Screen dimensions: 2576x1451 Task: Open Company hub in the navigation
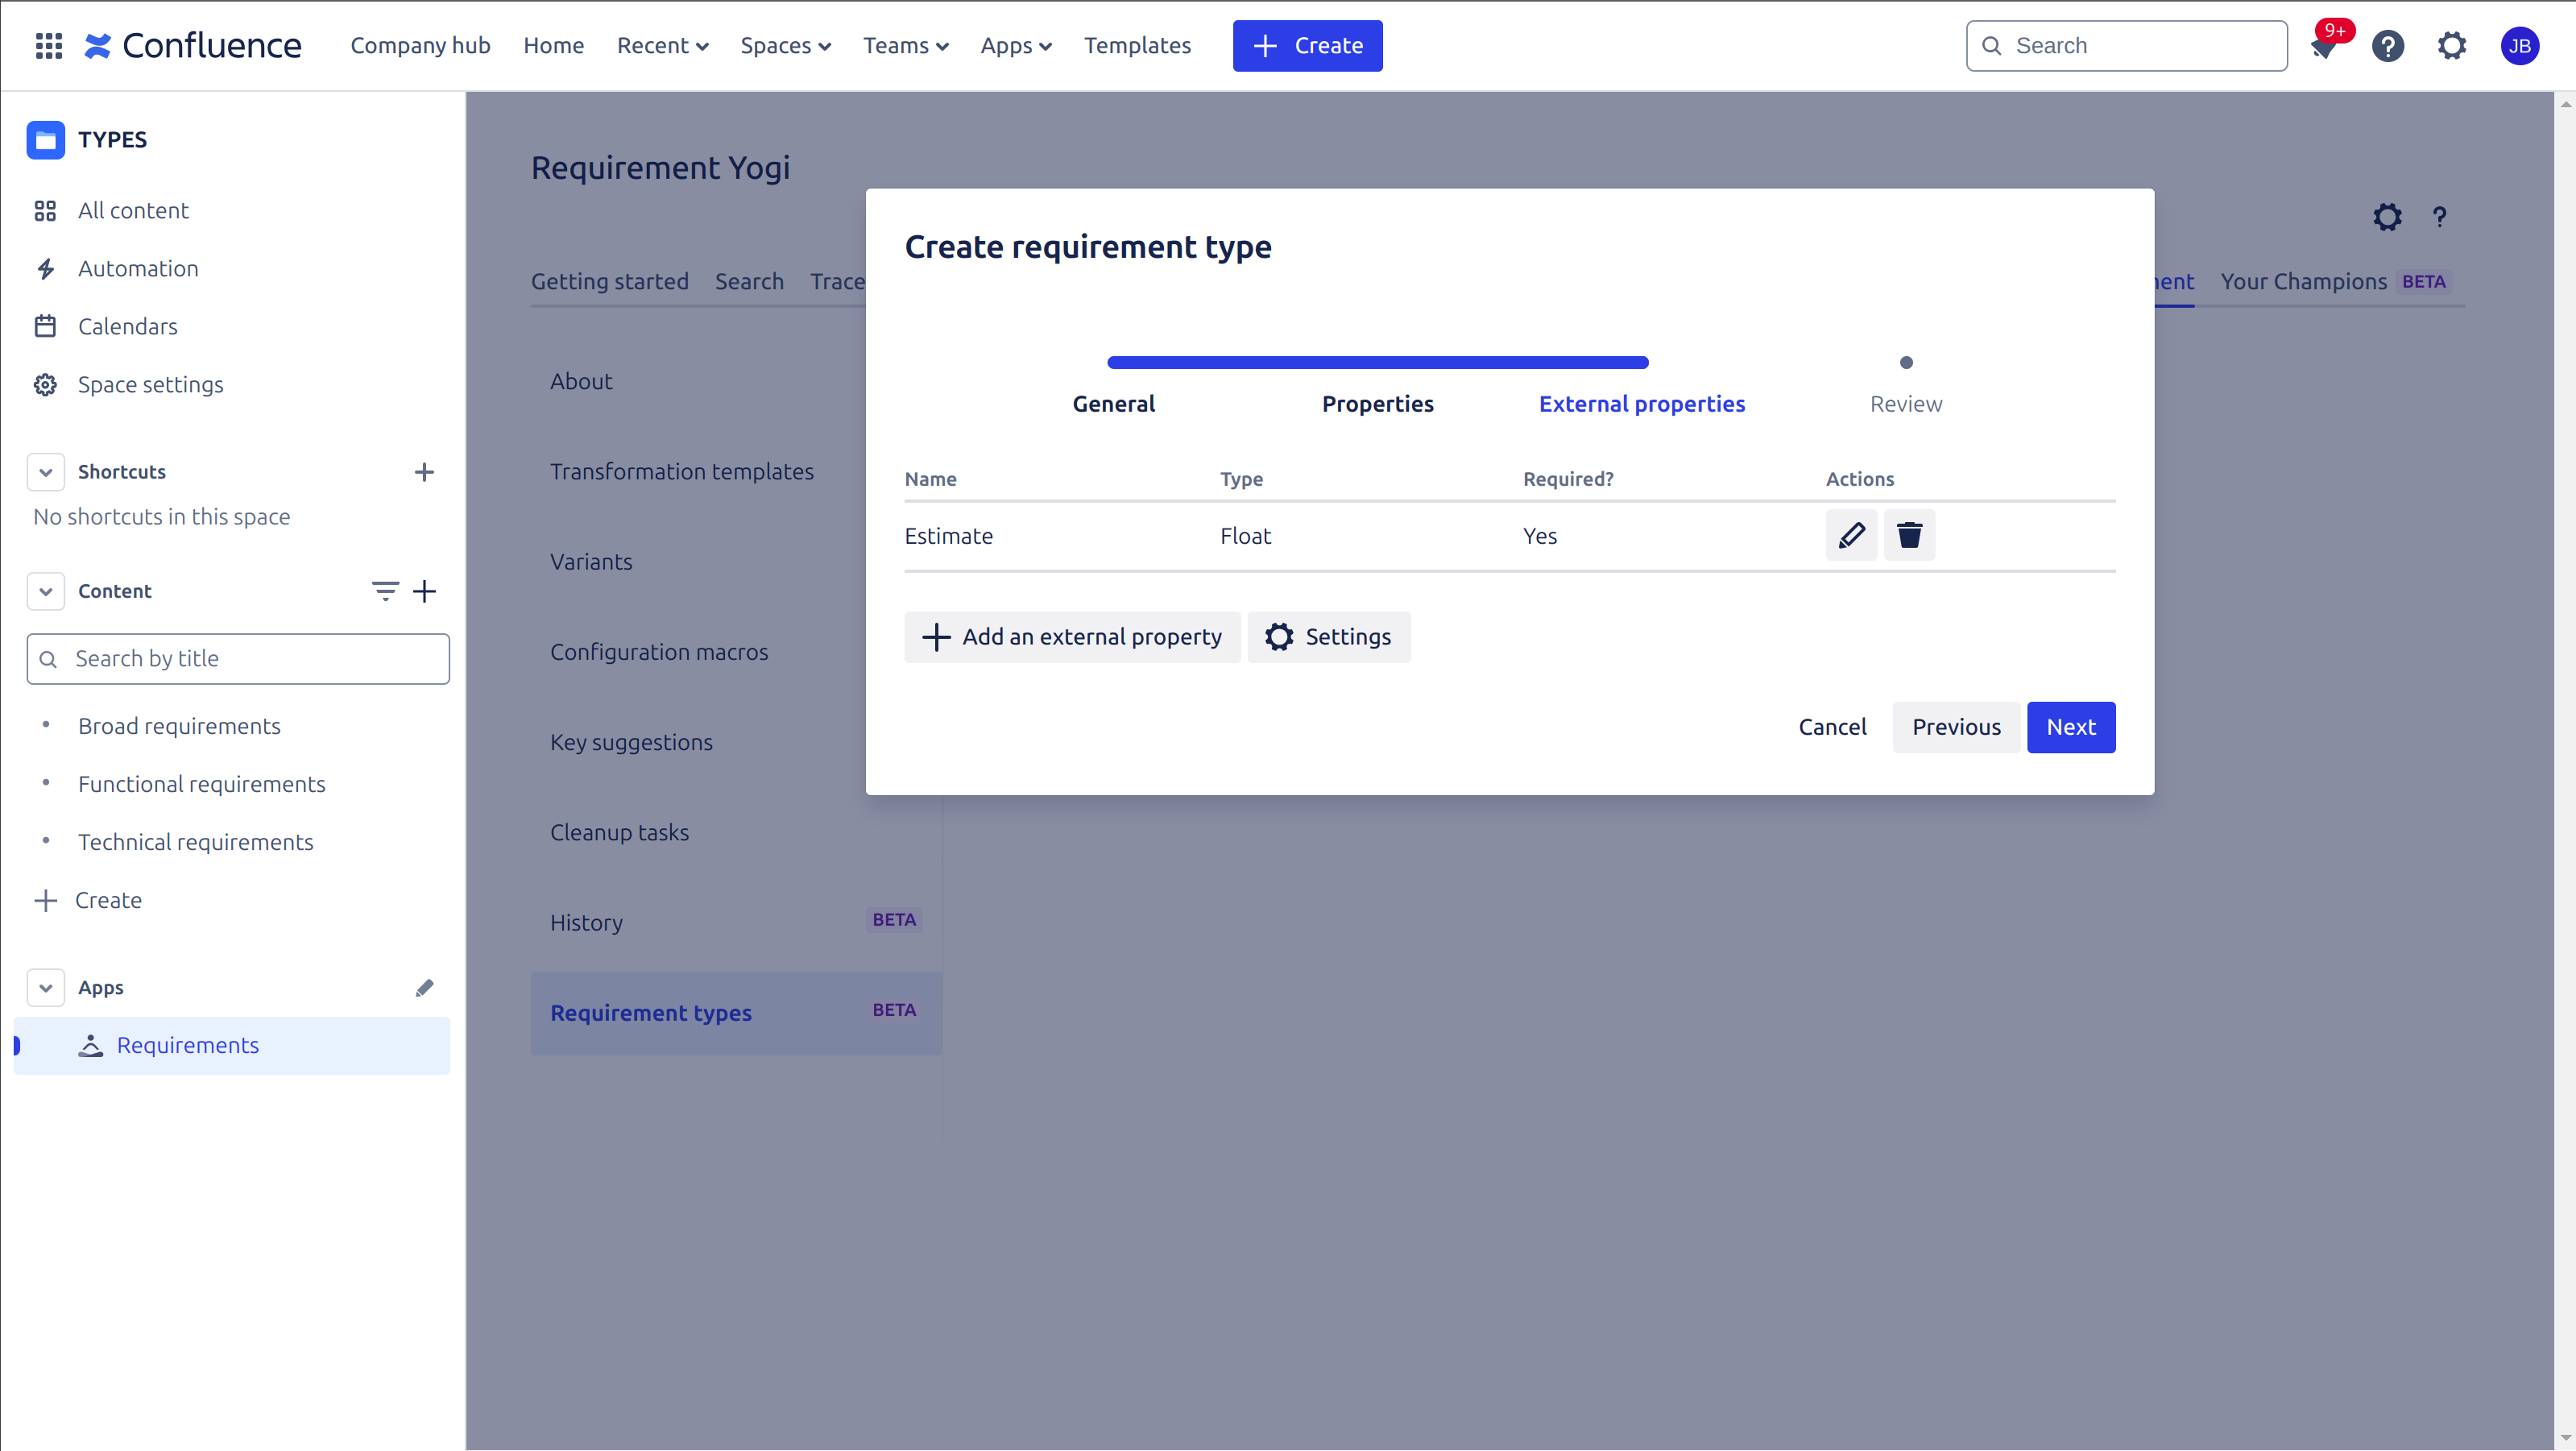[x=420, y=46]
